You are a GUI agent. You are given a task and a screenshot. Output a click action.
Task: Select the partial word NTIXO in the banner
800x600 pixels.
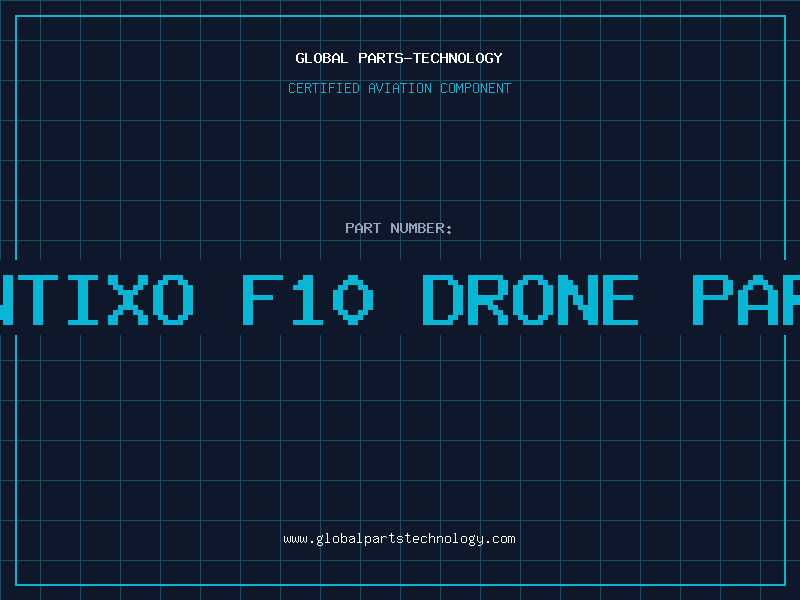point(97,300)
